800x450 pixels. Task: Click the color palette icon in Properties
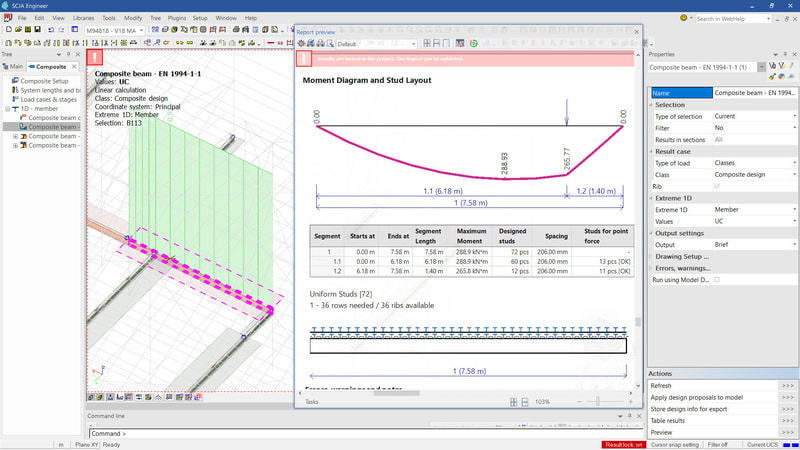(782, 77)
